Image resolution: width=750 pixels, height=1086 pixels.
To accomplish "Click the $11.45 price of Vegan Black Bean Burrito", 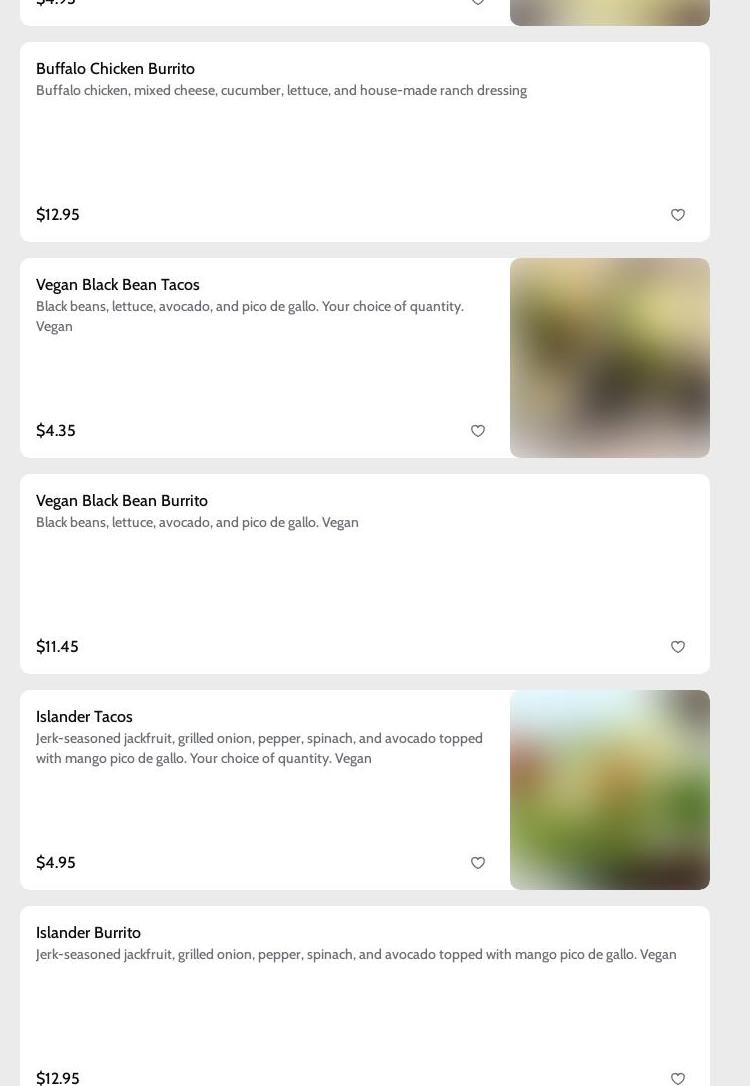I will tap(57, 647).
